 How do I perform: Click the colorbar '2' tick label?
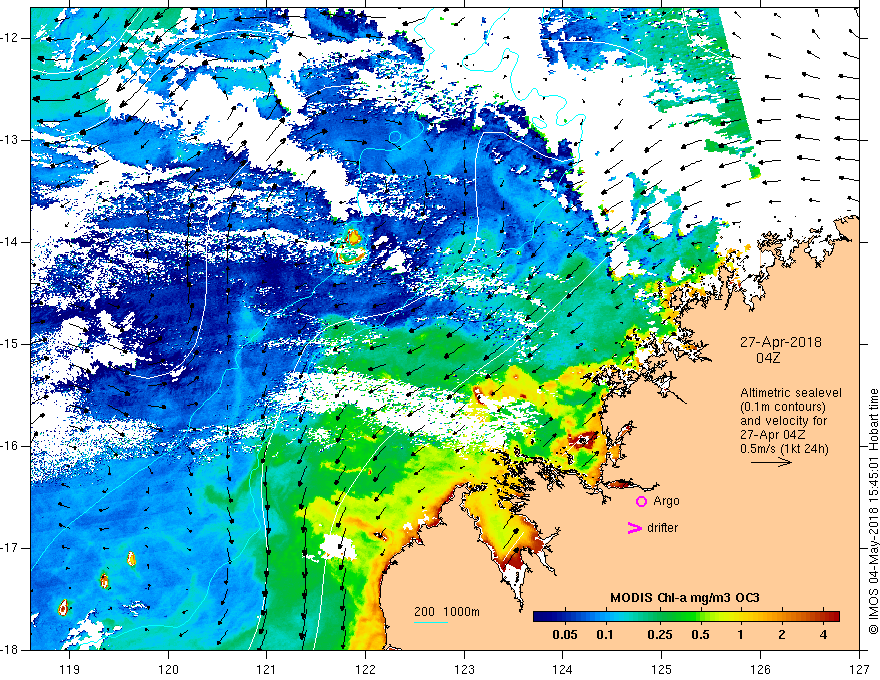pyautogui.click(x=782, y=635)
